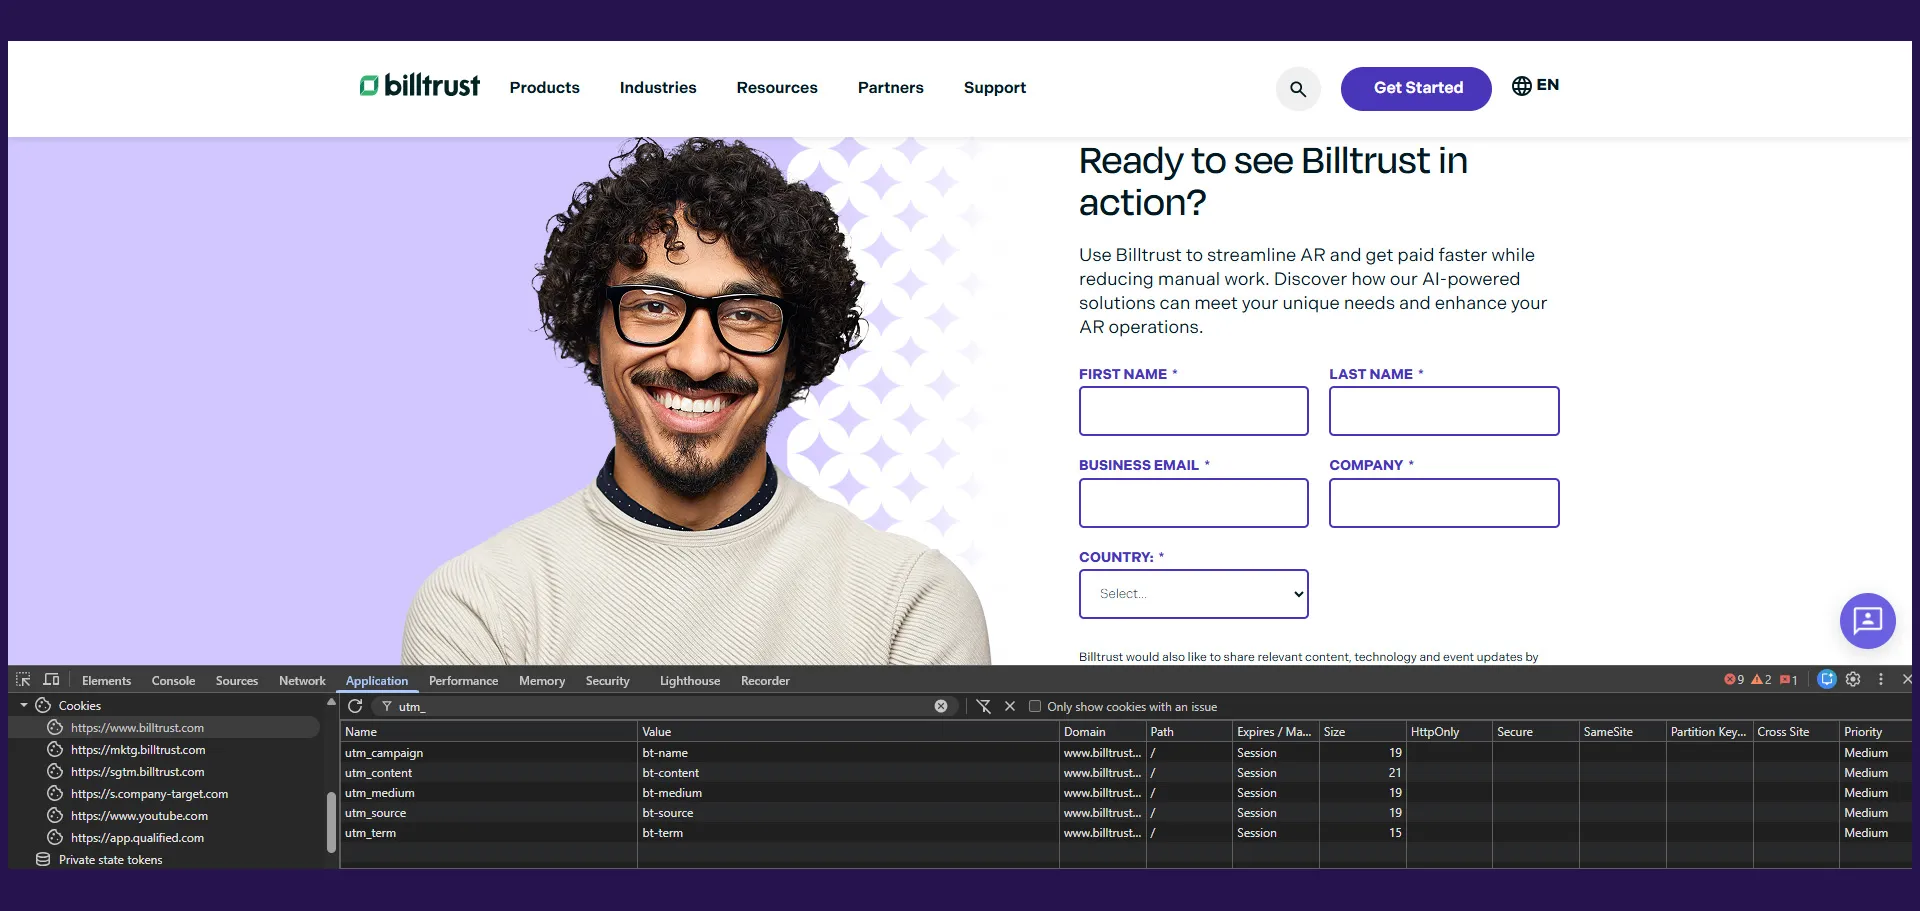Activate the DevTools inspect element picker
The image size is (1920, 911).
pos(23,680)
